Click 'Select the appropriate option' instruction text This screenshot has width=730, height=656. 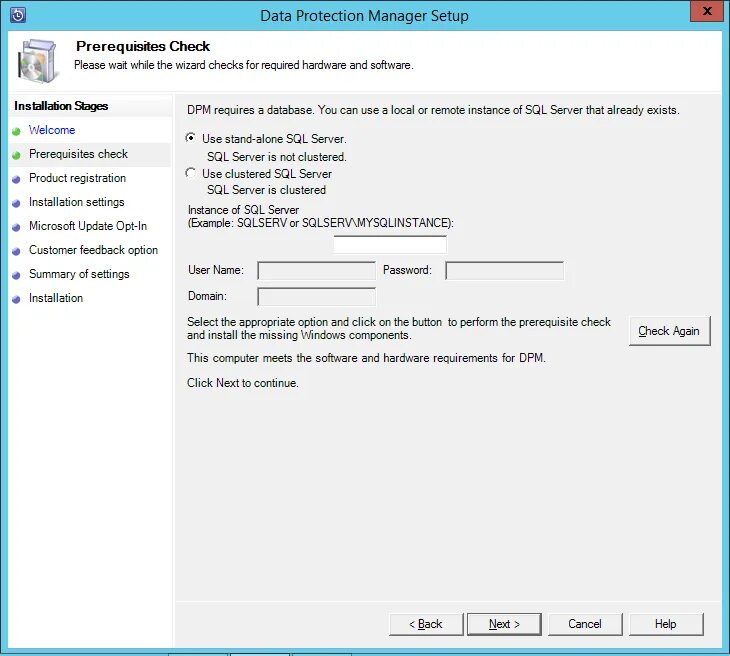[x=399, y=328]
